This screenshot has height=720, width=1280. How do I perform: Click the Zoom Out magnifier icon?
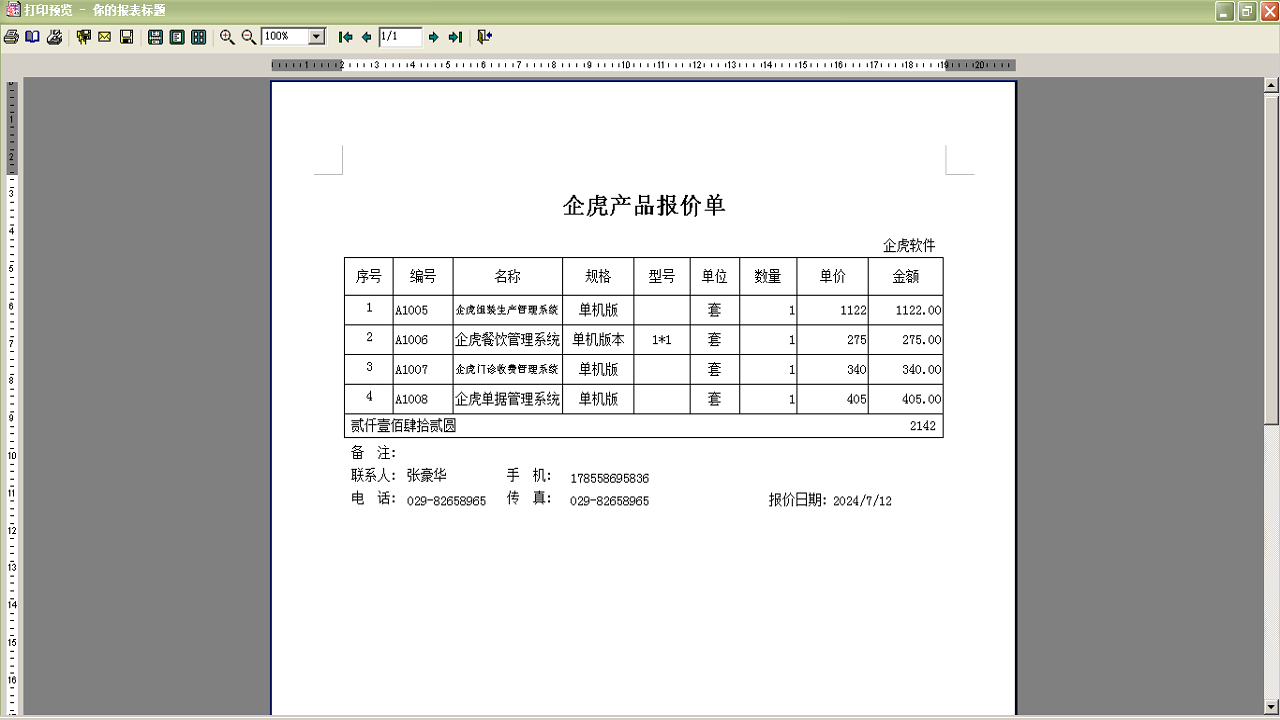point(249,36)
